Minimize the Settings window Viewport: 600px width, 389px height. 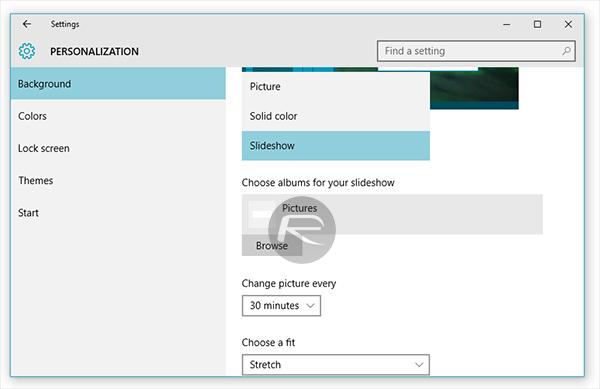507,24
